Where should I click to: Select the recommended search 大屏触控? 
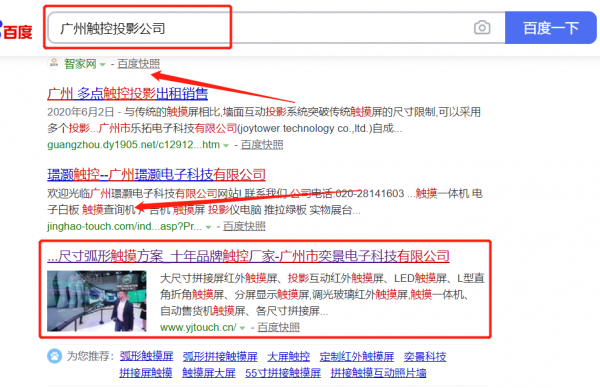pos(289,356)
